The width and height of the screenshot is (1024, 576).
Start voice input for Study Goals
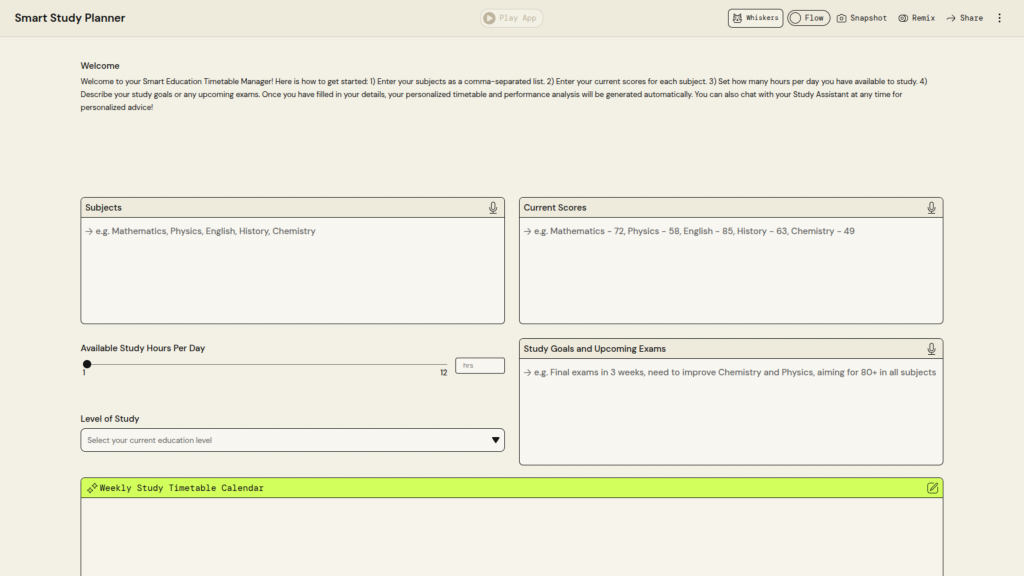tap(931, 349)
